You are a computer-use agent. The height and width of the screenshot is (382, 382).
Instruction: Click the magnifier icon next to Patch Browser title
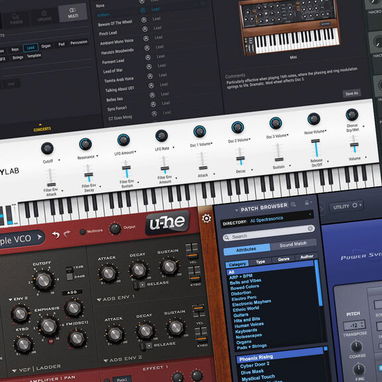[293, 204]
